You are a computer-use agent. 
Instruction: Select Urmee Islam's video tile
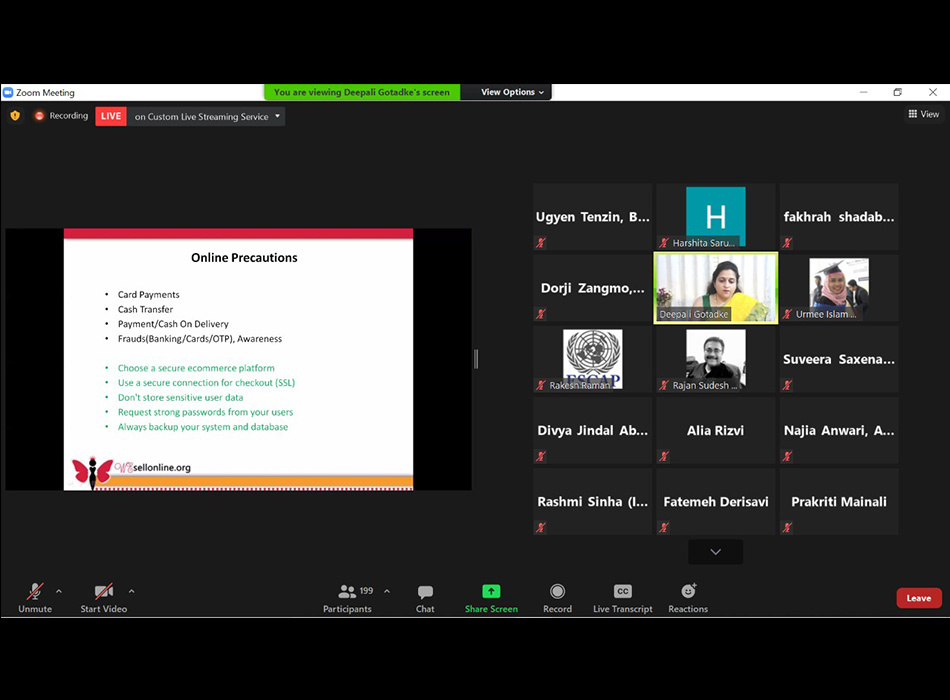839,288
